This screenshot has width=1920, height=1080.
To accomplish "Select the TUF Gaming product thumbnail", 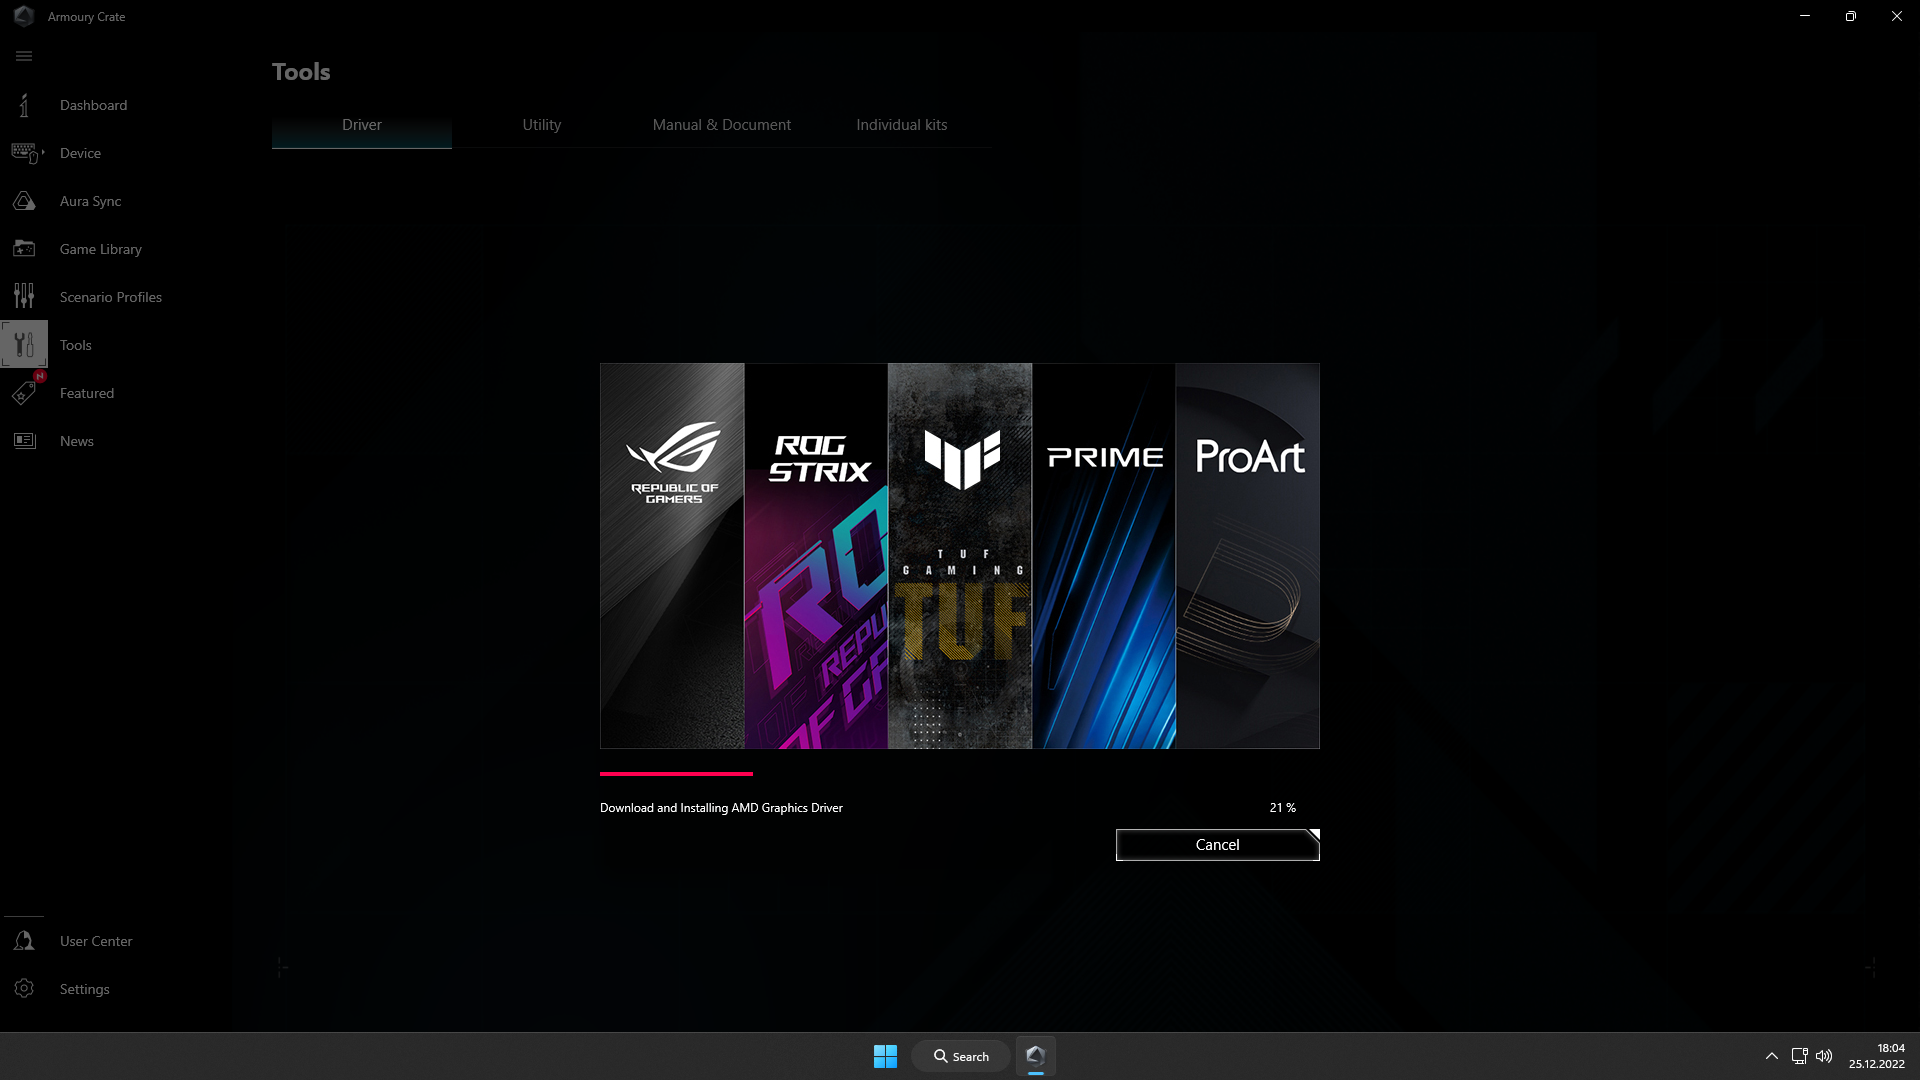I will click(x=960, y=555).
